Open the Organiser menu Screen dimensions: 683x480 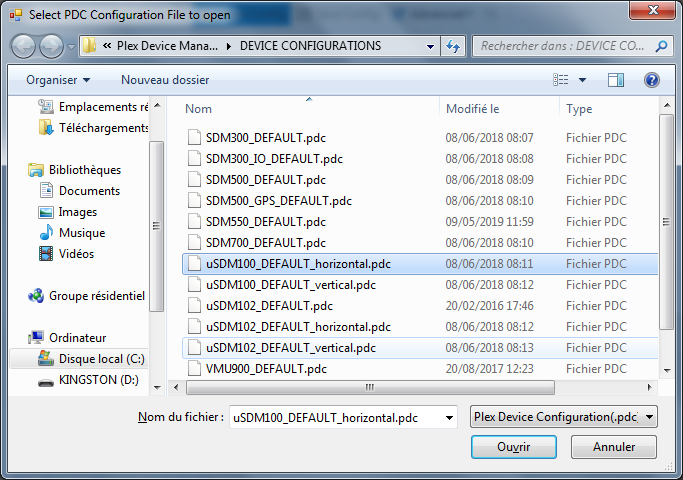point(58,80)
